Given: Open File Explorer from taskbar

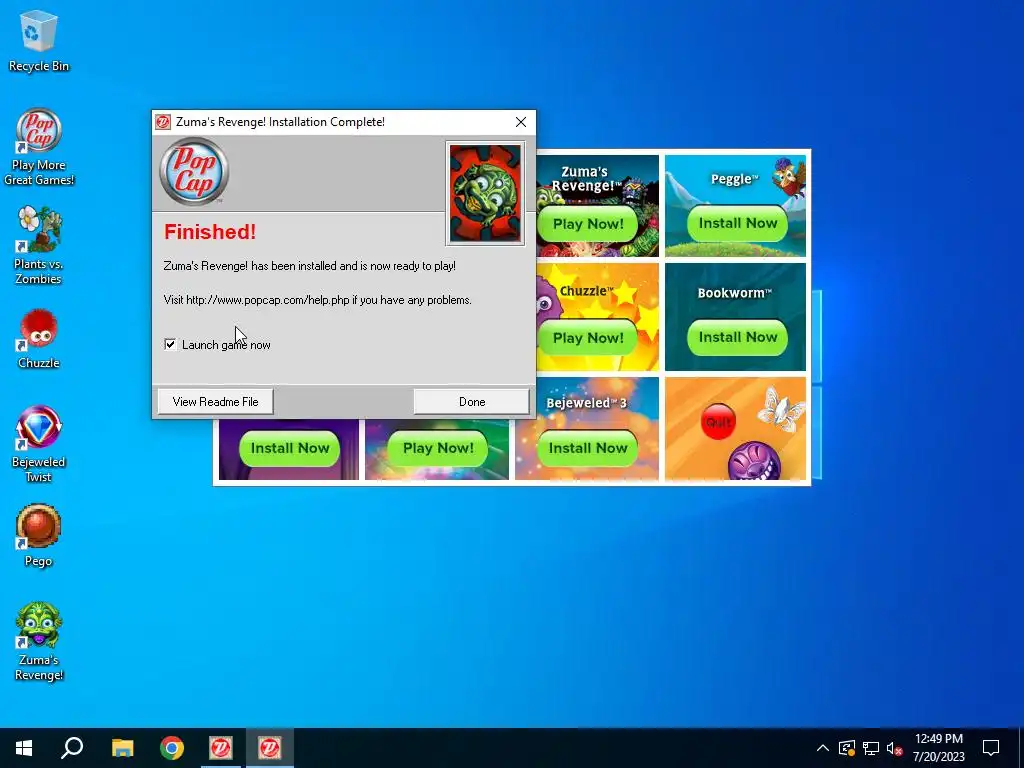Looking at the screenshot, I should pos(122,748).
